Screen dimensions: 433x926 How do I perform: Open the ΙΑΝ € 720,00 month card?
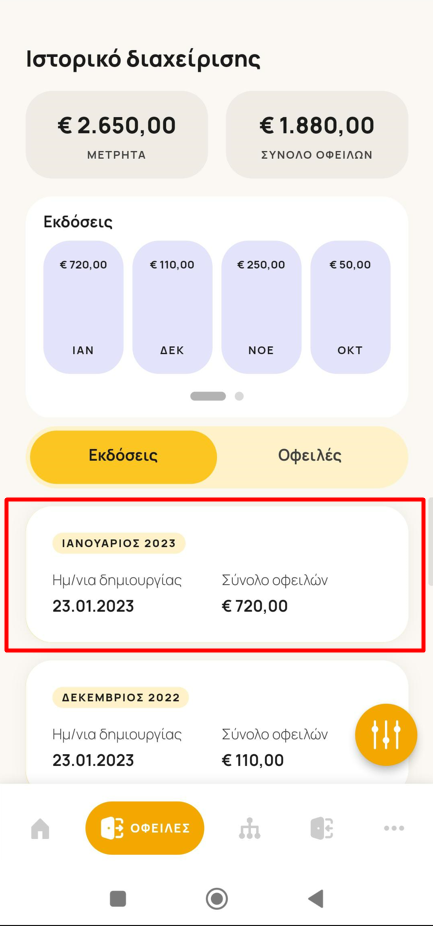83,307
